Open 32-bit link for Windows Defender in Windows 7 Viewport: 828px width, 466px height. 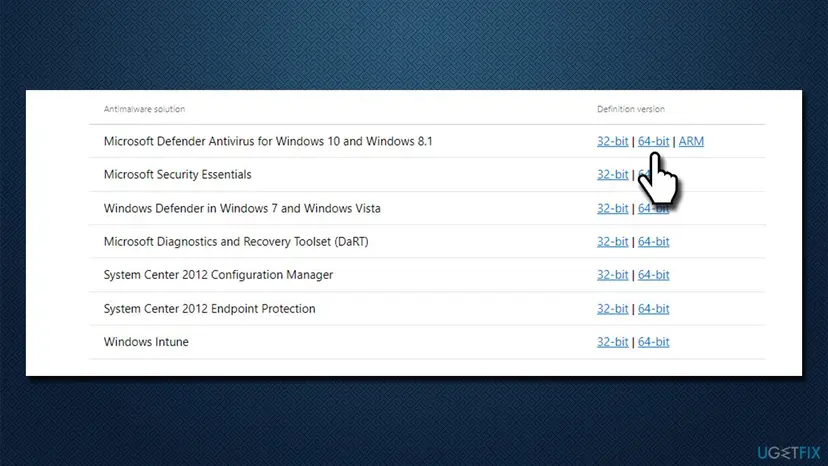pos(613,208)
